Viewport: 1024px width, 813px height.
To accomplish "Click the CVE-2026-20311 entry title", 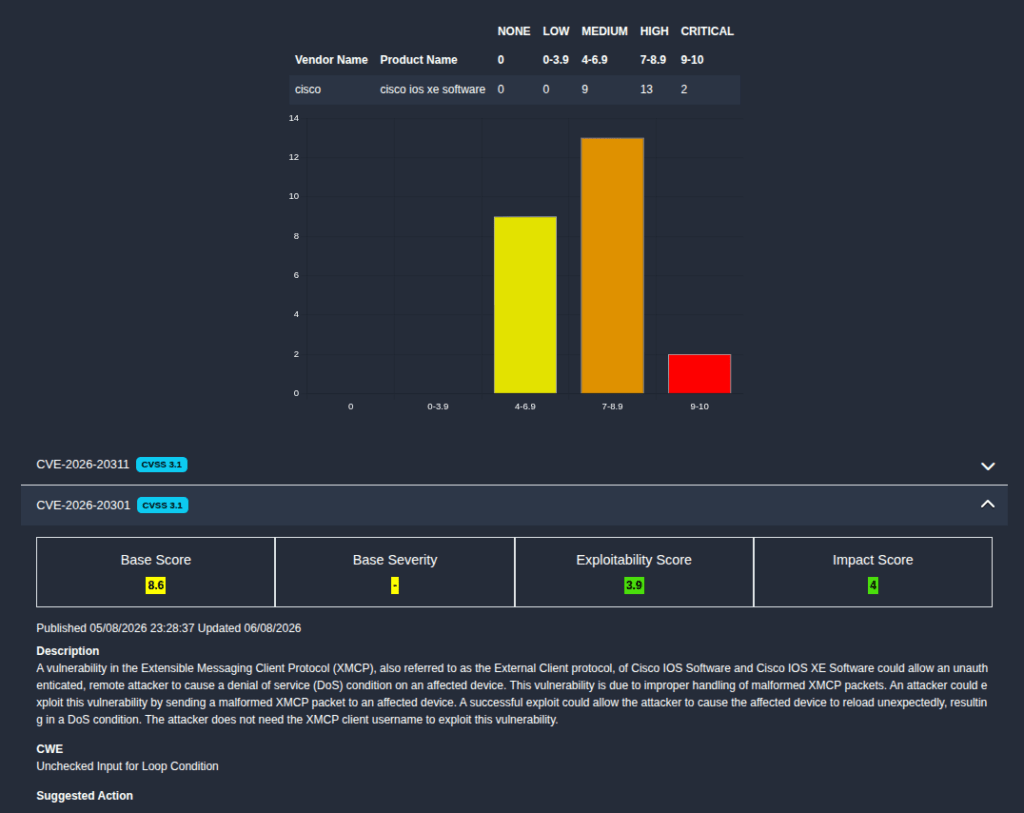I will click(83, 464).
